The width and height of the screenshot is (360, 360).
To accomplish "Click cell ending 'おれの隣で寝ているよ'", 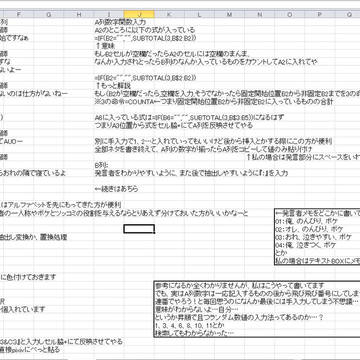I will click(32, 173).
